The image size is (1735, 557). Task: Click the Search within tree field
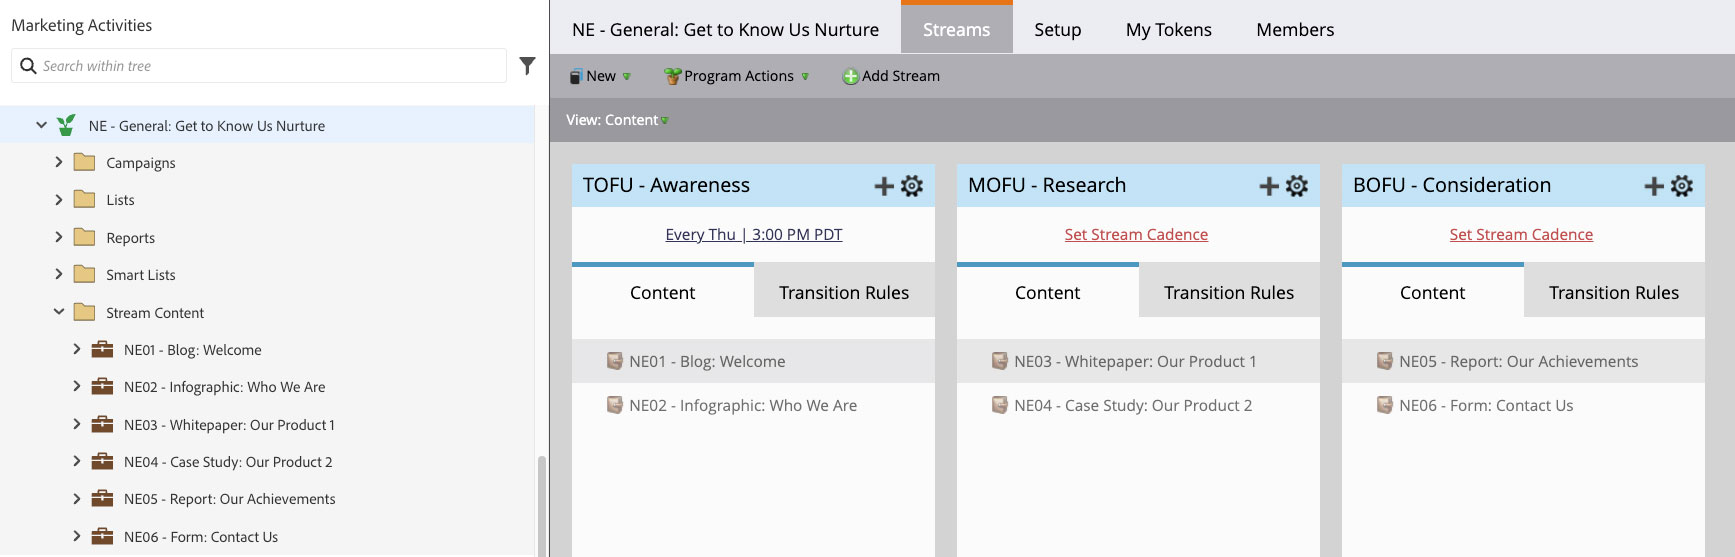click(x=259, y=66)
